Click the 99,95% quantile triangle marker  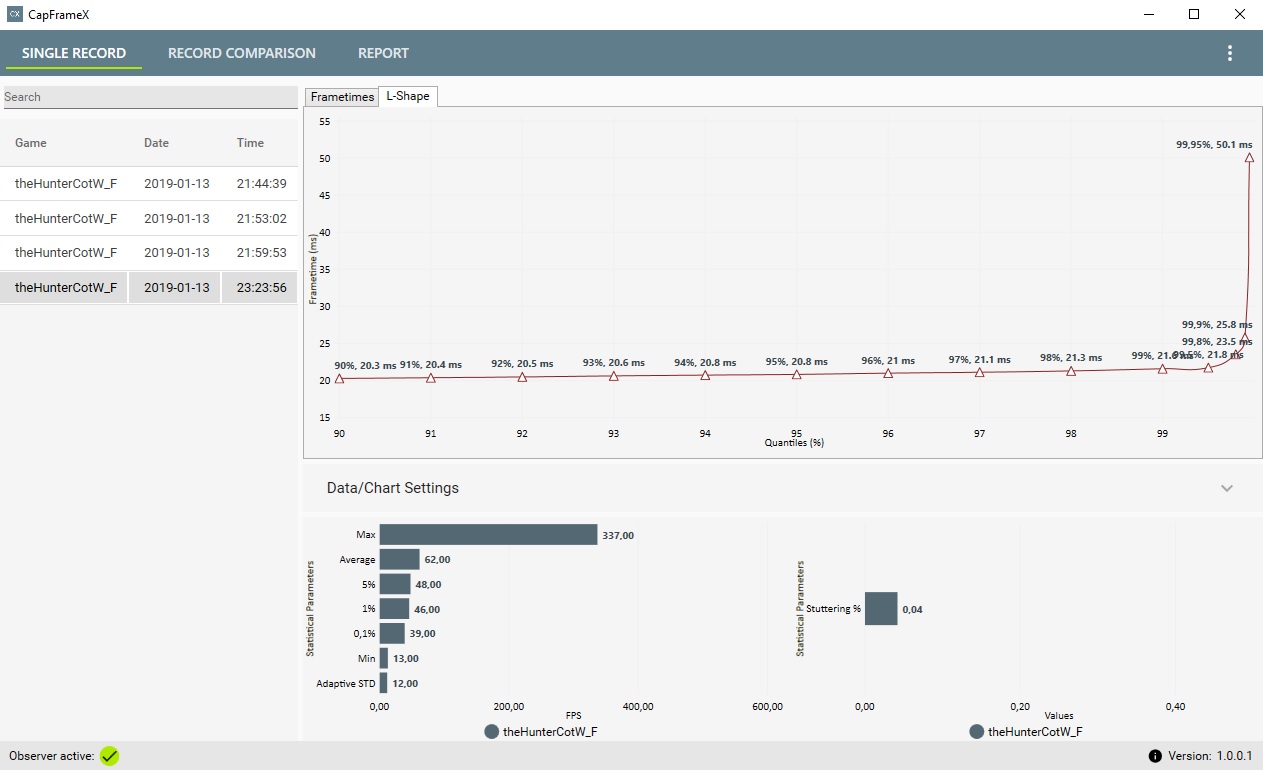[1249, 157]
